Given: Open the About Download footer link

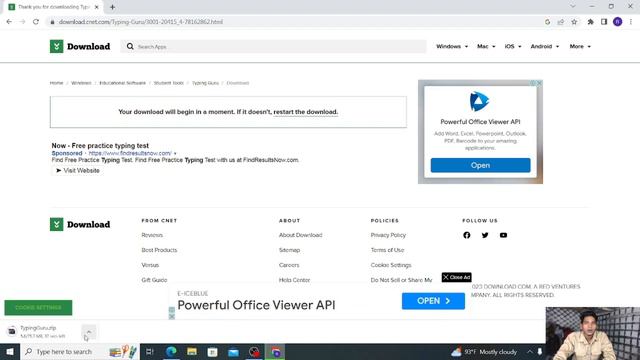Looking at the screenshot, I should point(300,235).
